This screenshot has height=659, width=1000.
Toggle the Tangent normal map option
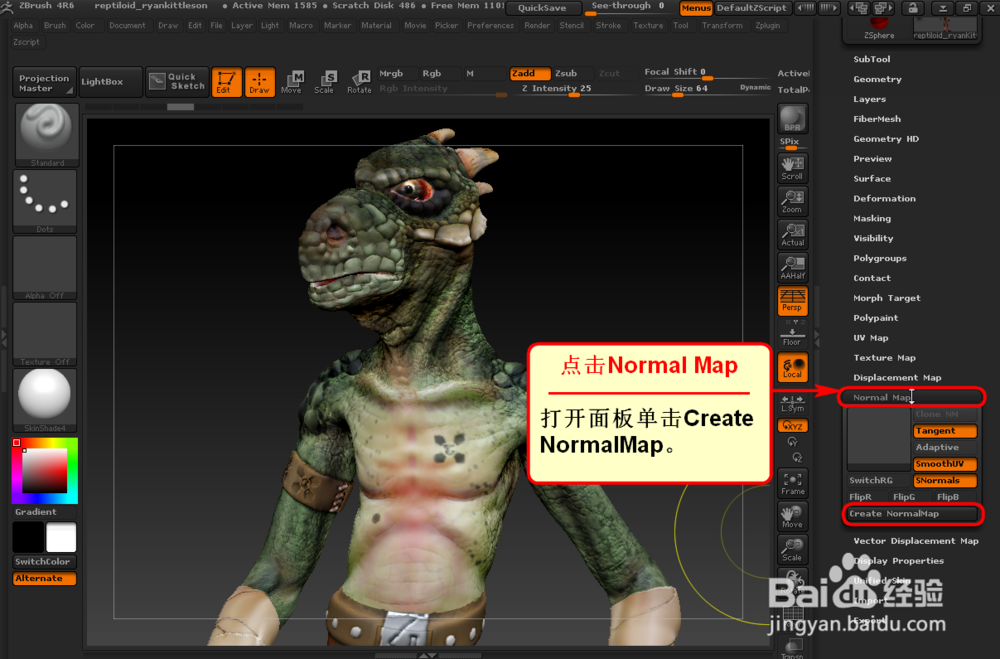point(945,431)
